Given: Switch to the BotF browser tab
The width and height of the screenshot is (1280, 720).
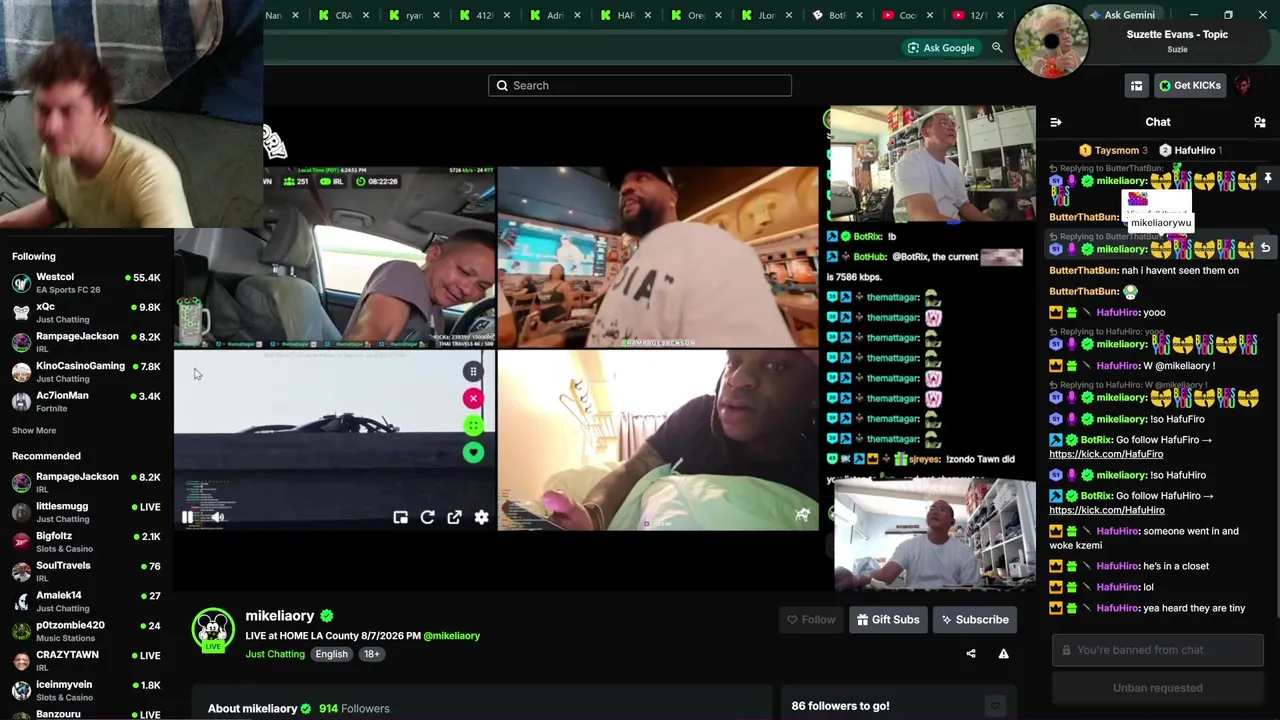Looking at the screenshot, I should (x=837, y=15).
